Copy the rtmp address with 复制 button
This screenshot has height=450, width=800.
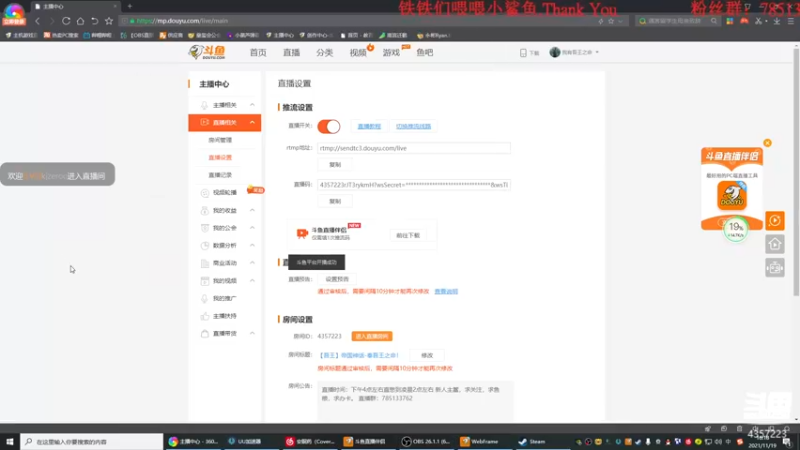[335, 164]
